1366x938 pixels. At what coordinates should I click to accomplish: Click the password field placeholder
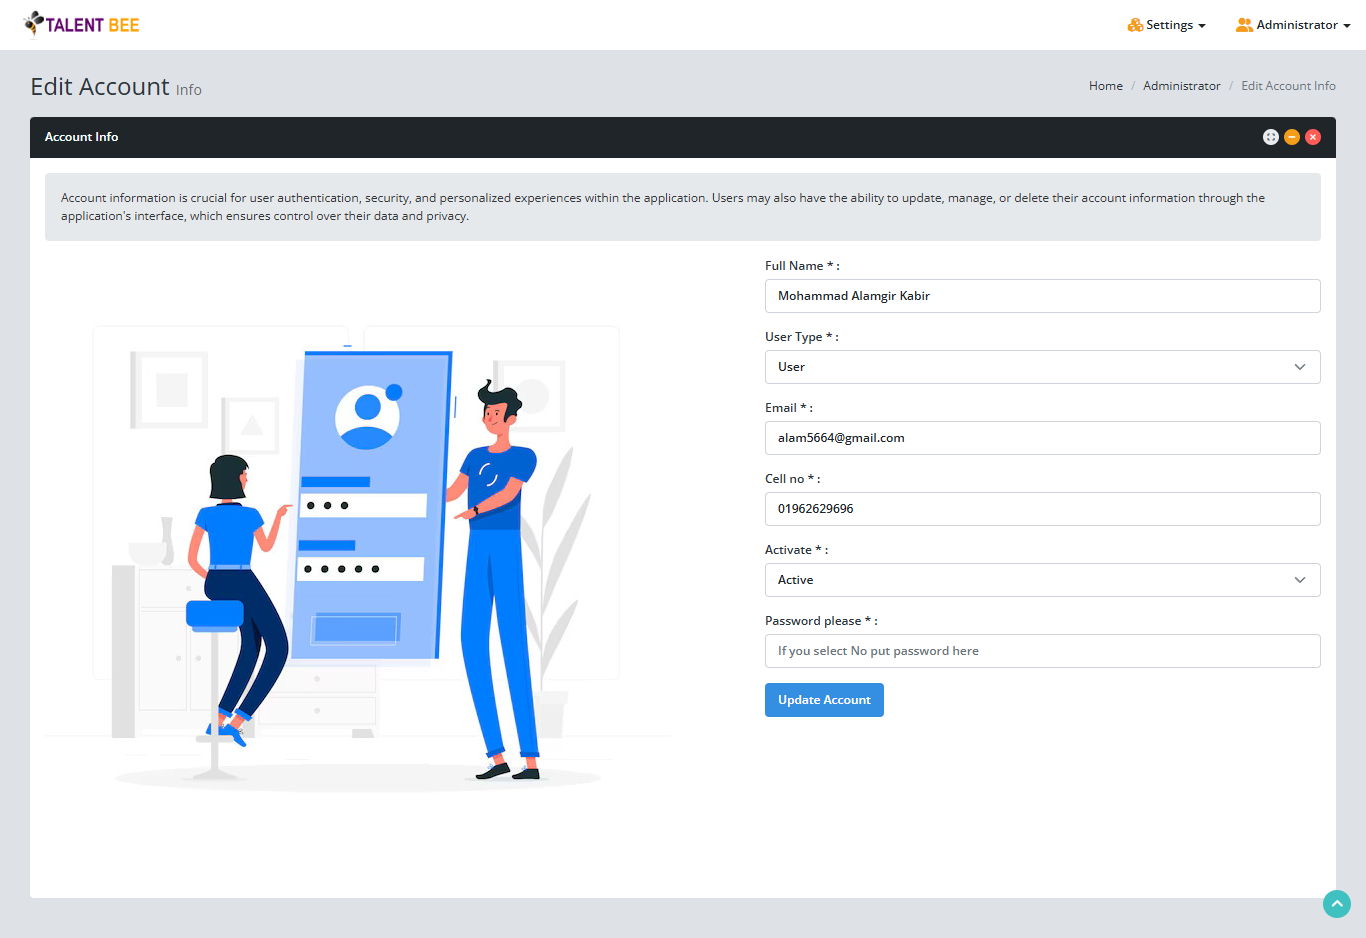1042,650
